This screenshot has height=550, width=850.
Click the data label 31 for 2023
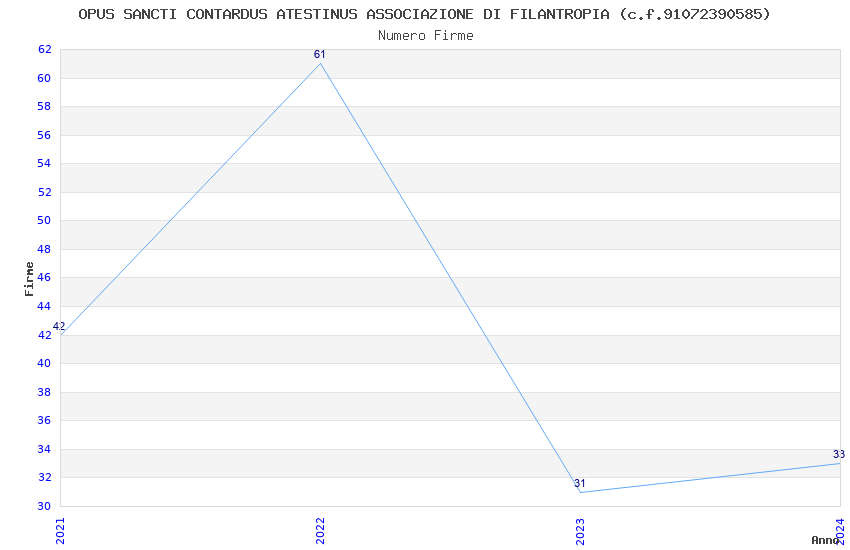580,483
